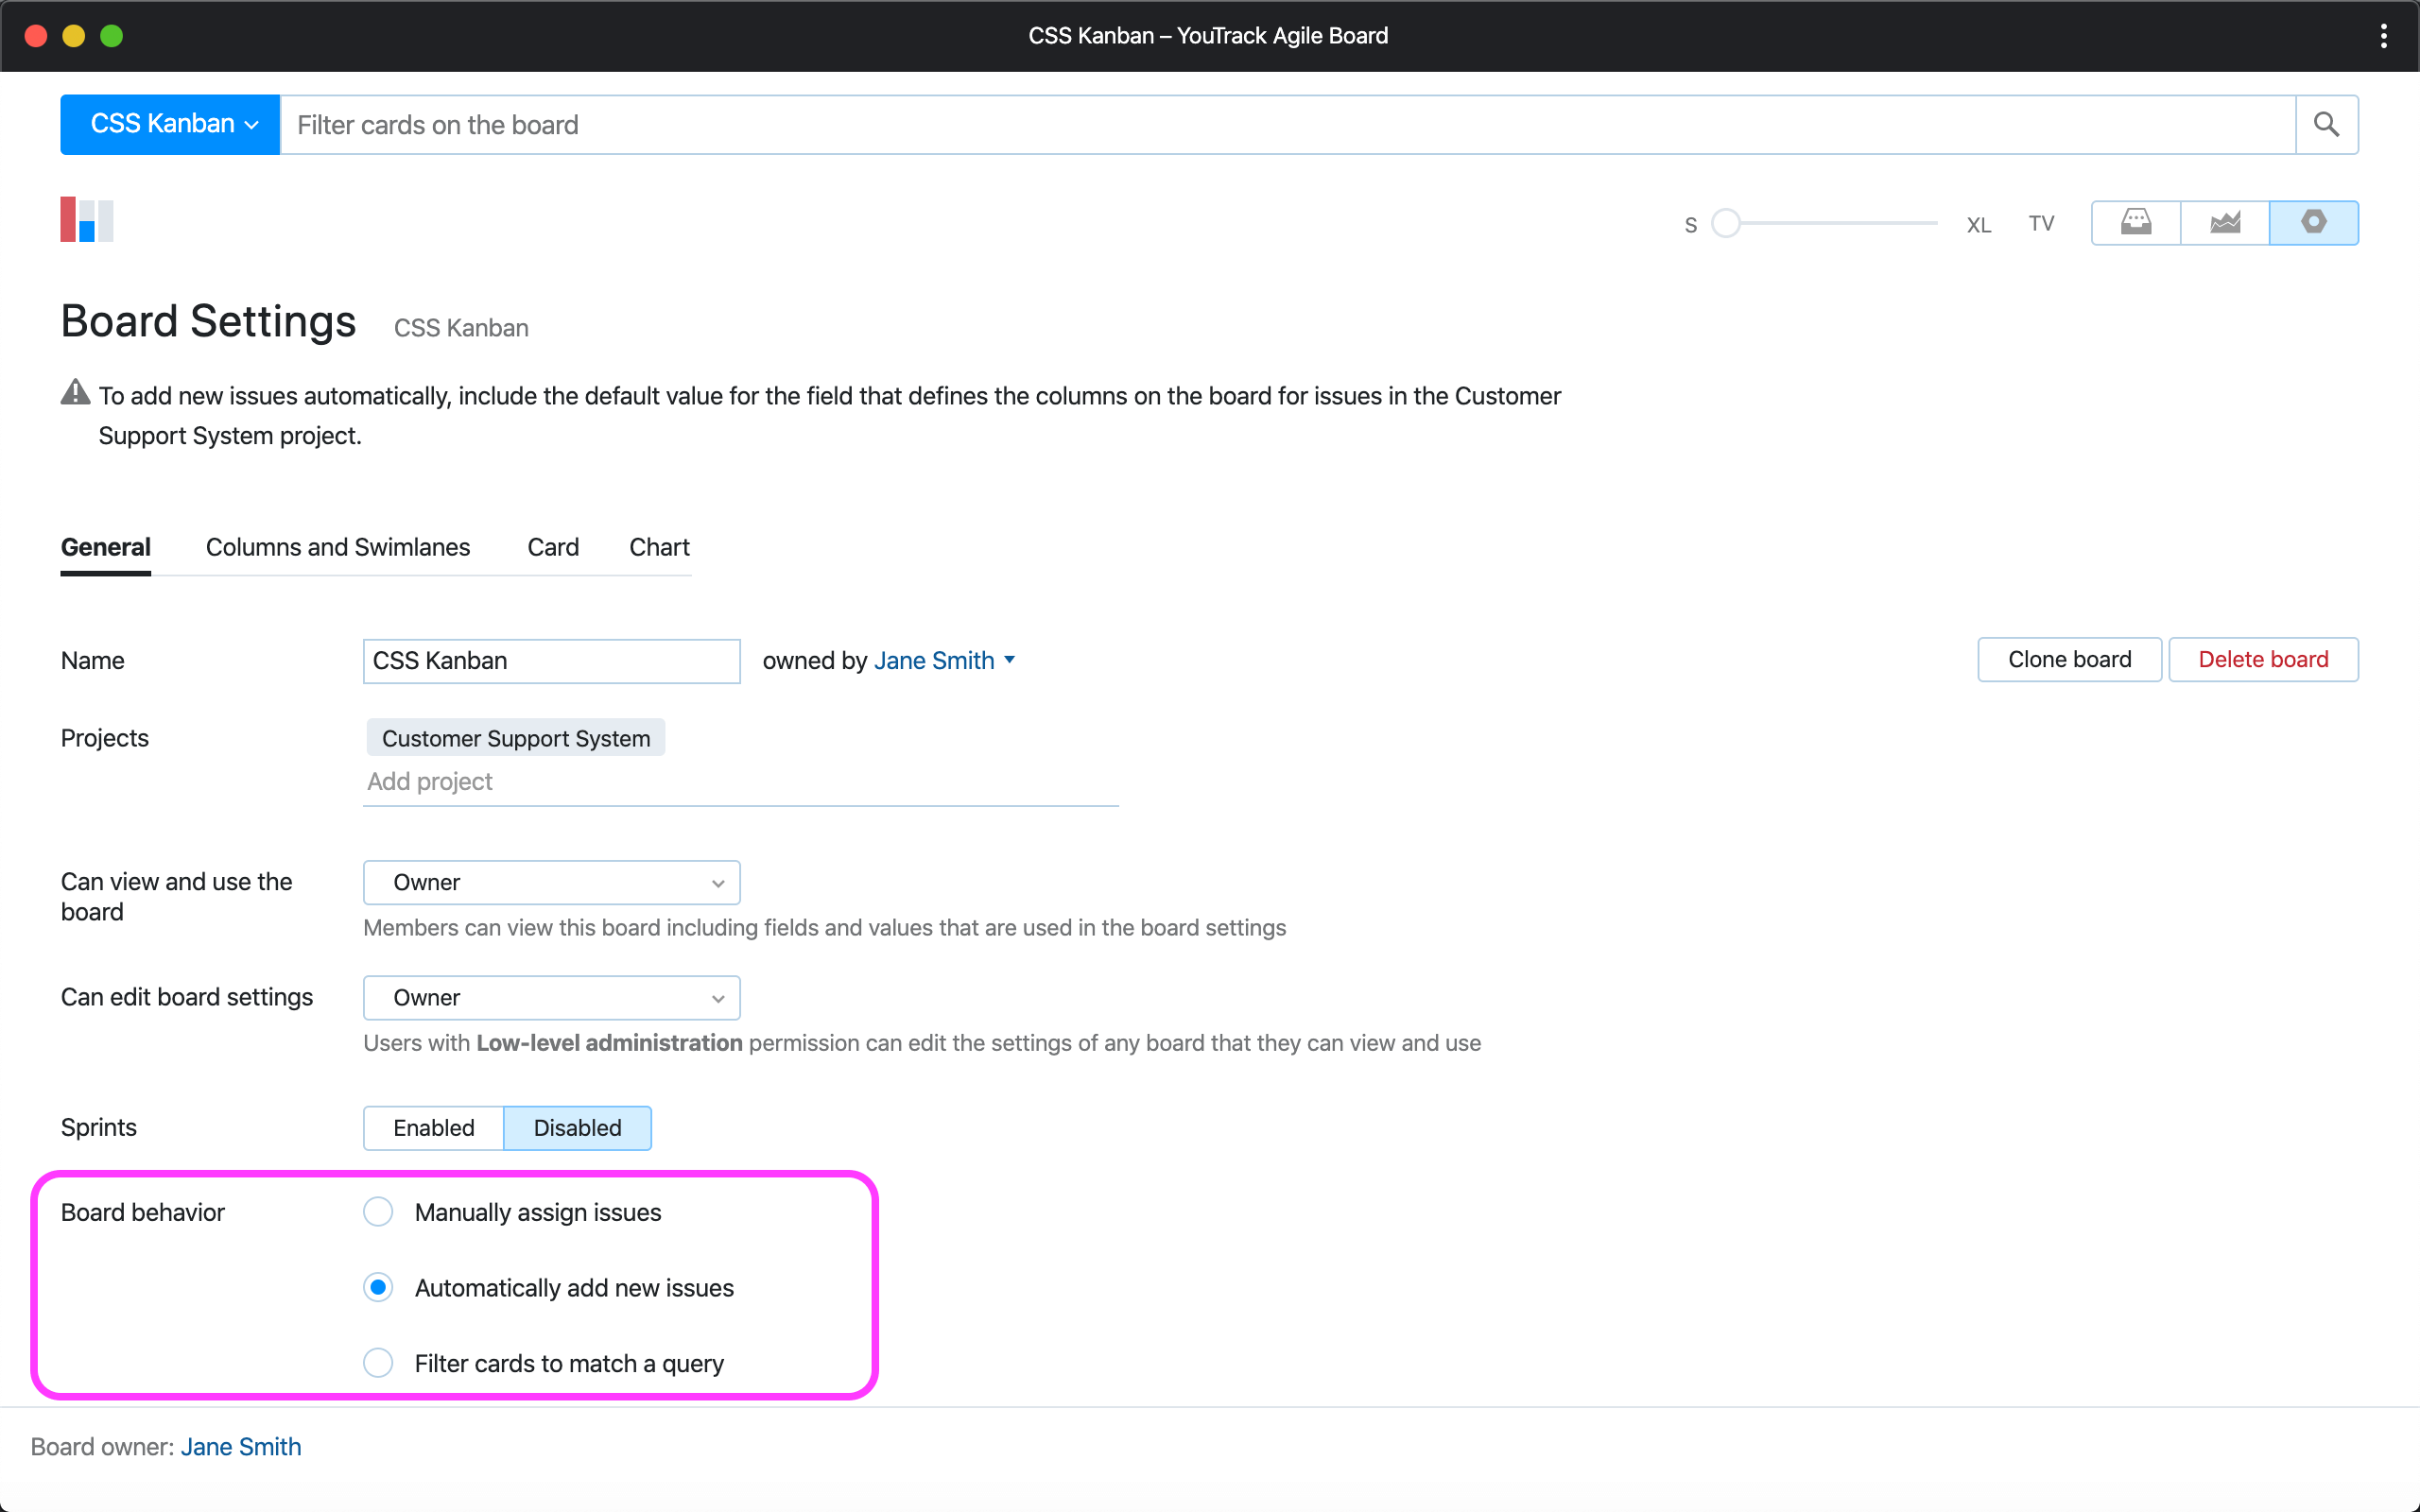Switch to Columns and Swimlanes tab

point(337,547)
